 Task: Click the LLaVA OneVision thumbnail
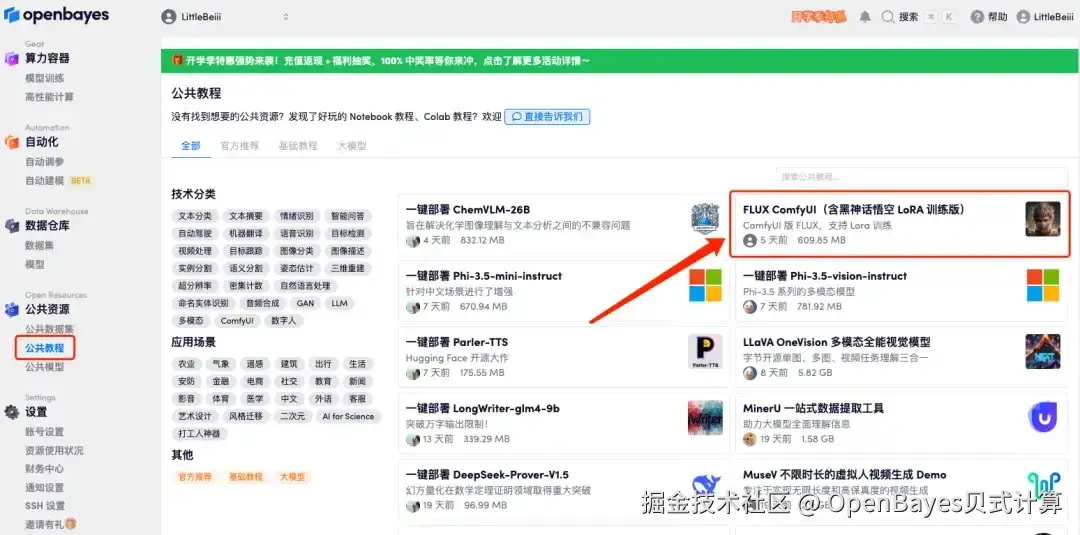pos(1043,351)
